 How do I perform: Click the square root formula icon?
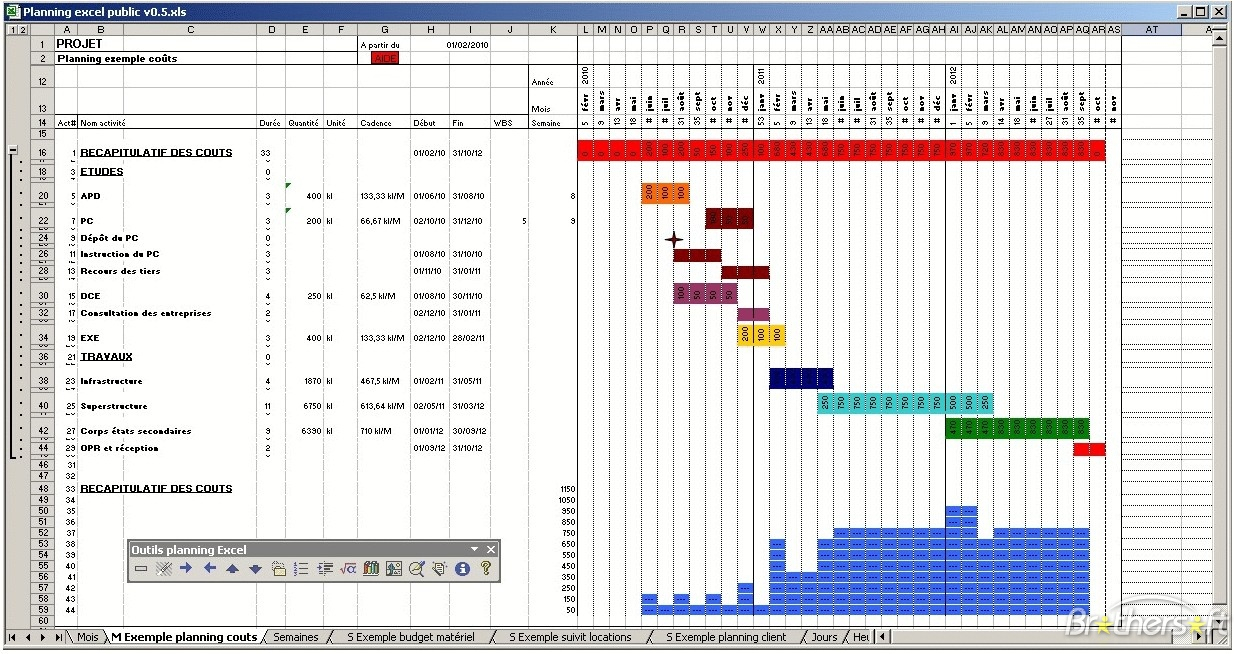(x=348, y=569)
